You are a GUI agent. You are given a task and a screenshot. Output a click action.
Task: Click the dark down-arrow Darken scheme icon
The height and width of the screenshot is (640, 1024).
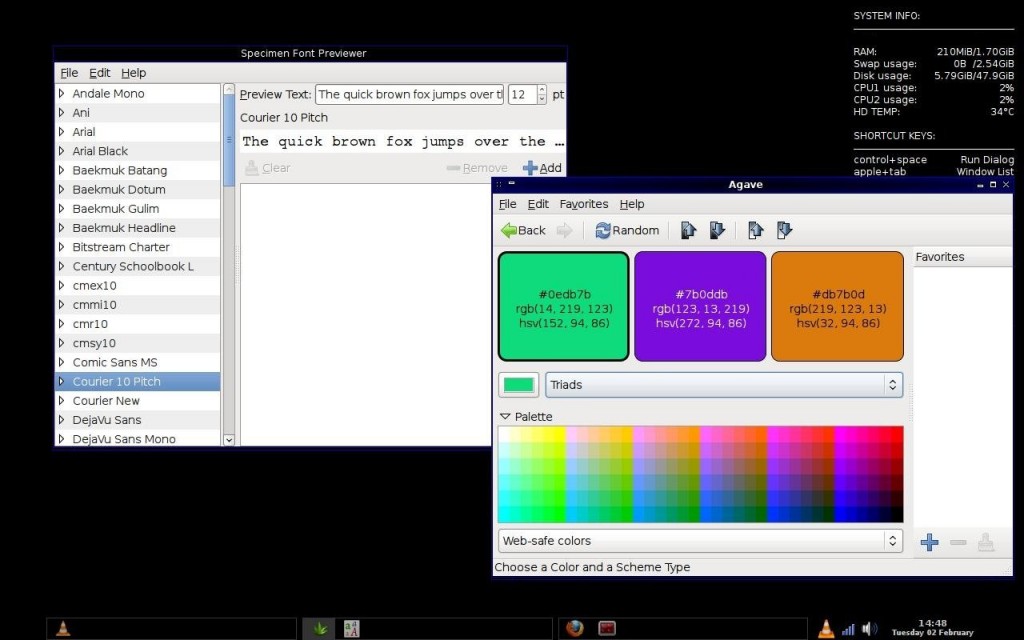(717, 230)
